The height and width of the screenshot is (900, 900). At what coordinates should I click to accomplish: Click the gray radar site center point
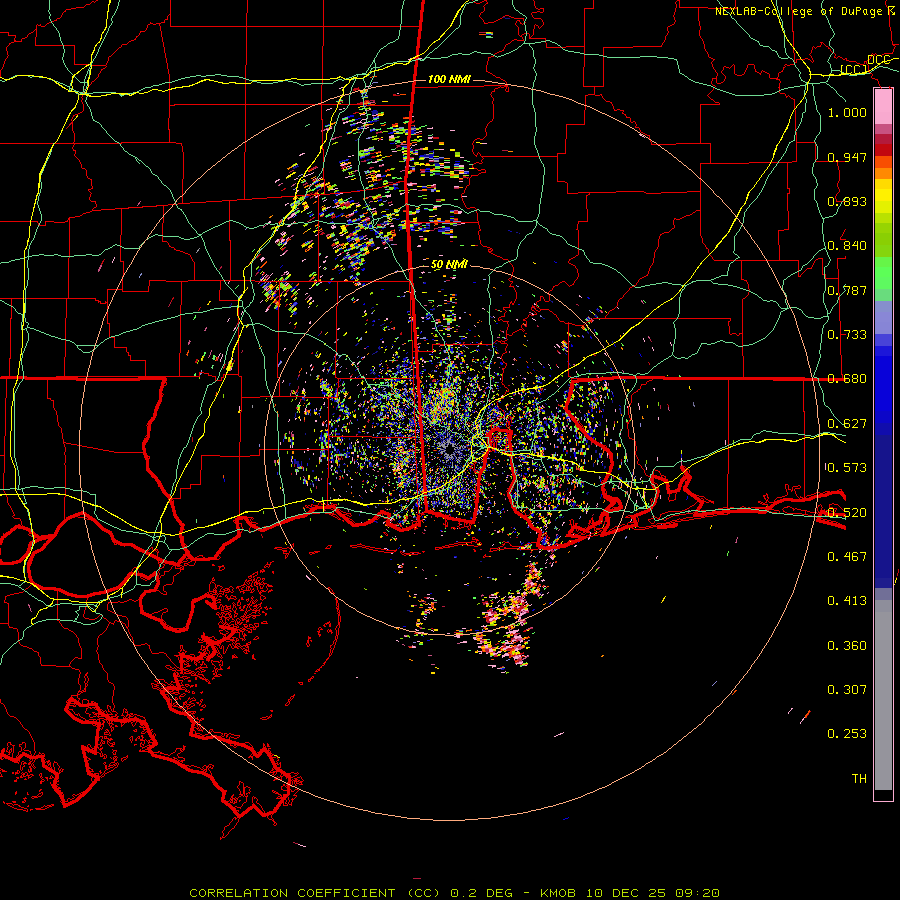pyautogui.click(x=448, y=448)
